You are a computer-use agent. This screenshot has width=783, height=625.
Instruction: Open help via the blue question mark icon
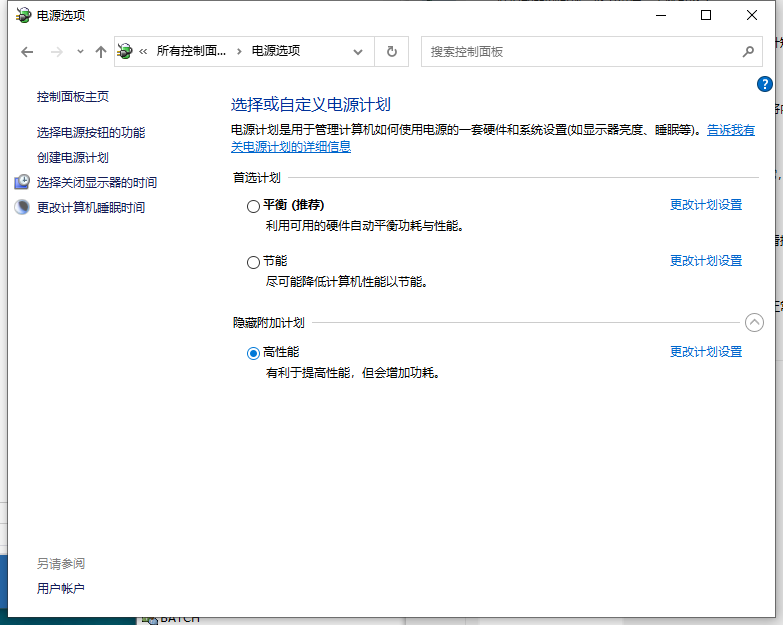(765, 84)
